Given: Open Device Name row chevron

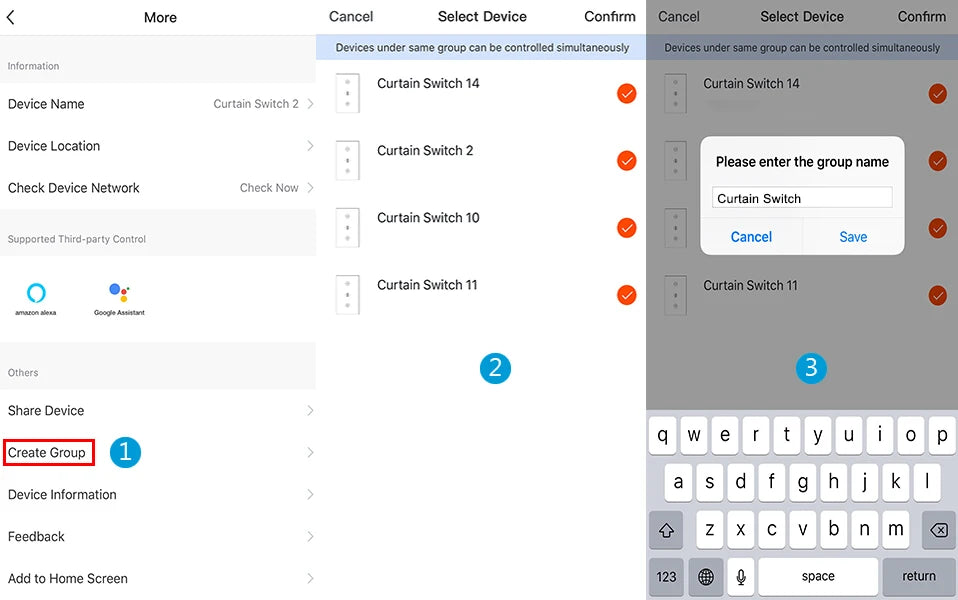Looking at the screenshot, I should coord(310,104).
